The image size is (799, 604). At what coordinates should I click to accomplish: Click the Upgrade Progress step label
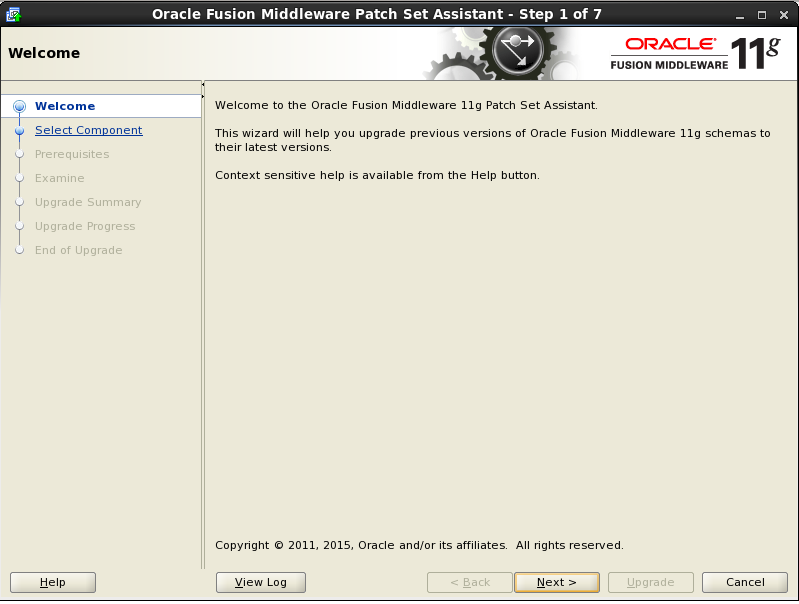[85, 226]
